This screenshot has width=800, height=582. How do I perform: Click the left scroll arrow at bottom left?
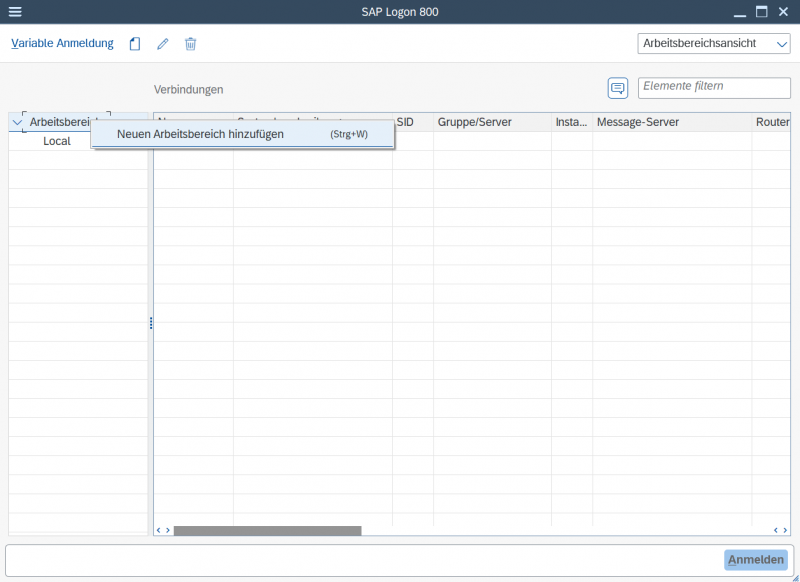pos(158,530)
